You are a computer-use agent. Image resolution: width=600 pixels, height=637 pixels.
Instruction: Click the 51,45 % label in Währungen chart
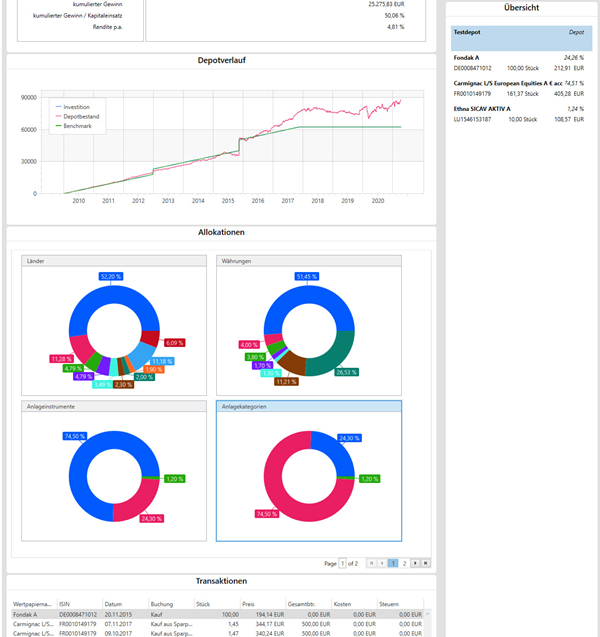307,276
